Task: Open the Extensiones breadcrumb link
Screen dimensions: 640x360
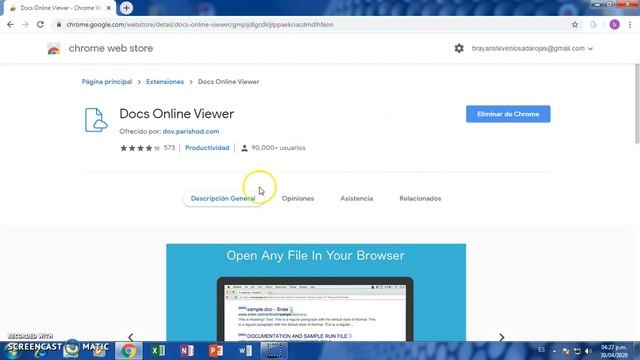Action: pos(165,82)
